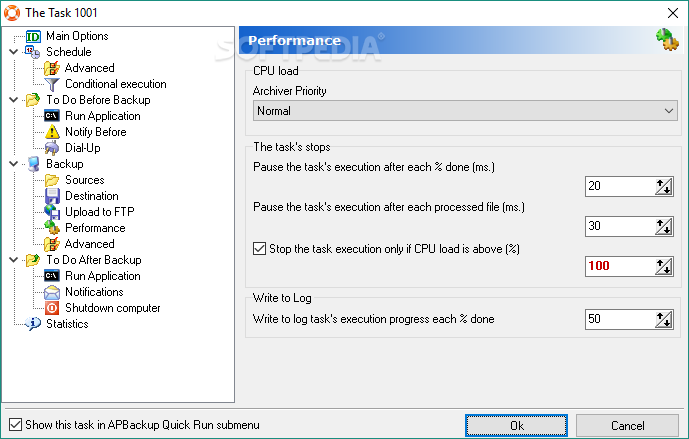Image resolution: width=689 pixels, height=439 pixels.
Task: Confirm settings with the Ok button
Action: (516, 425)
